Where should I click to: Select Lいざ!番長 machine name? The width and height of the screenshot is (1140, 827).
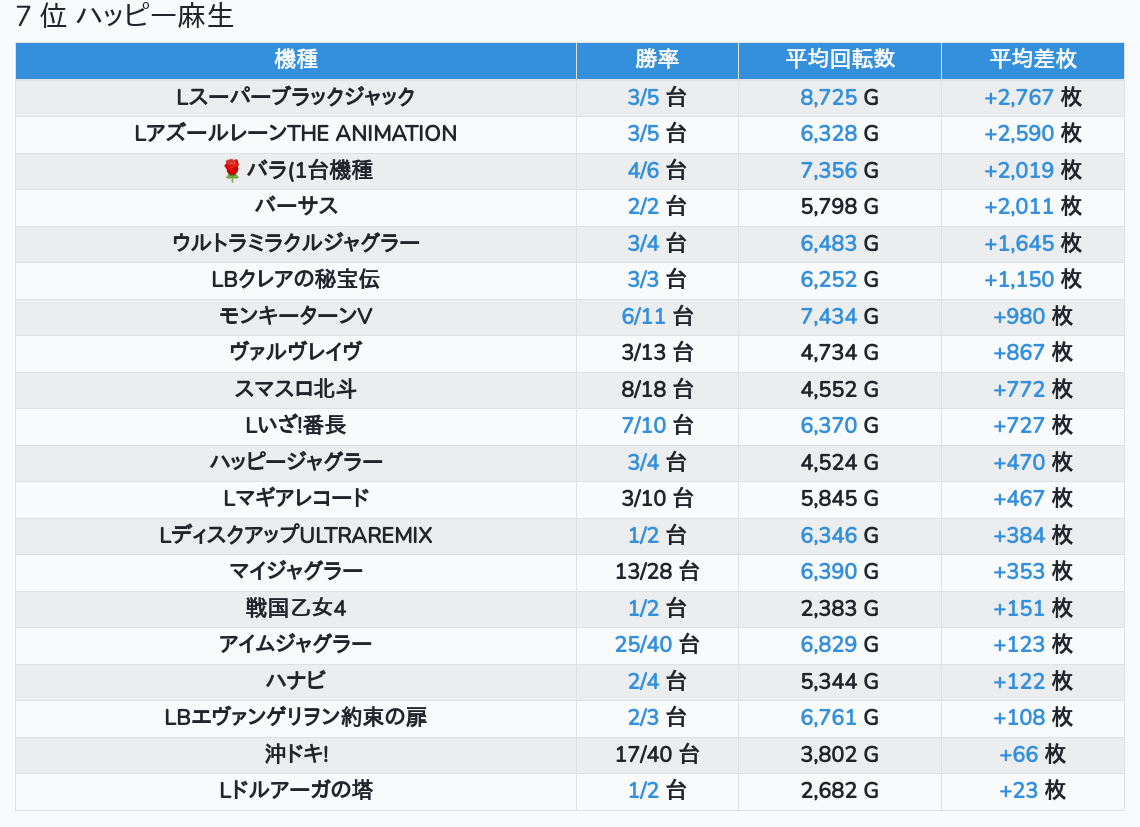[x=296, y=426]
